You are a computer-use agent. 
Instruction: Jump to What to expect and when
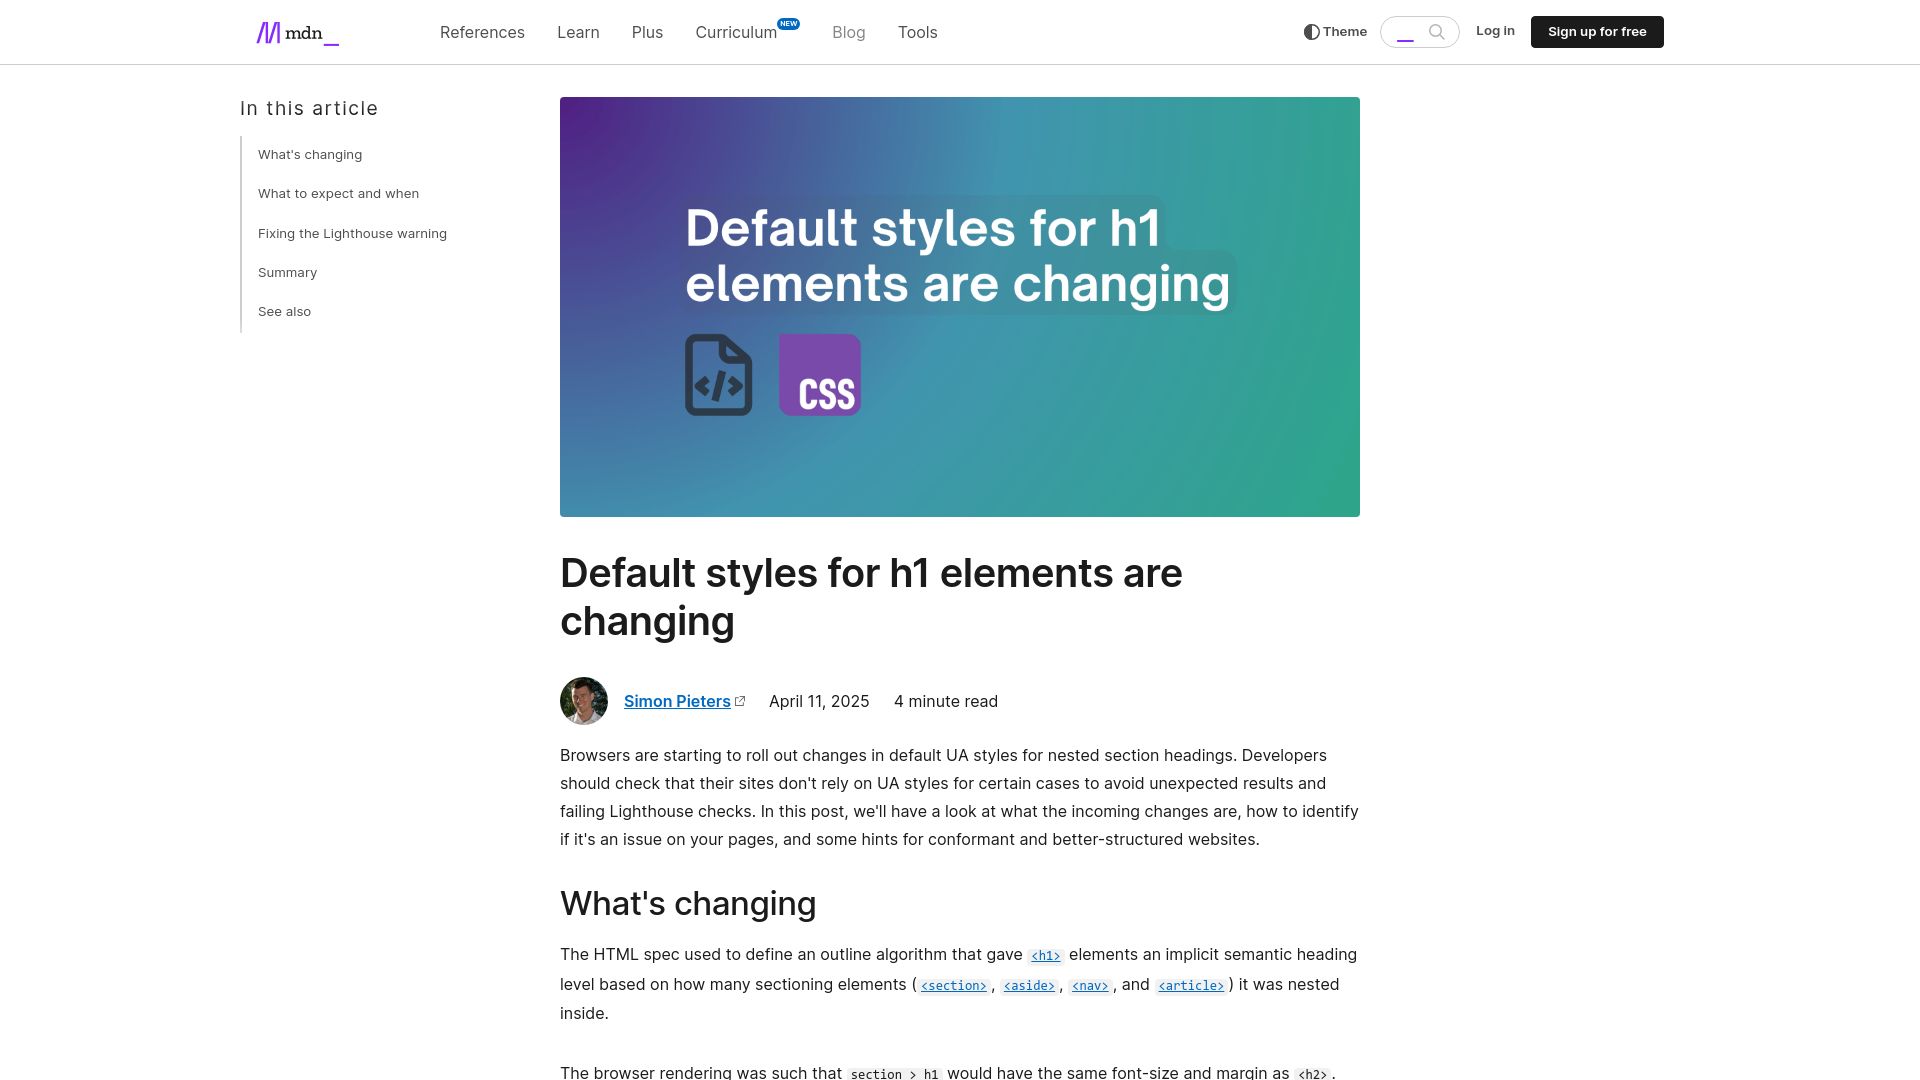click(x=338, y=193)
